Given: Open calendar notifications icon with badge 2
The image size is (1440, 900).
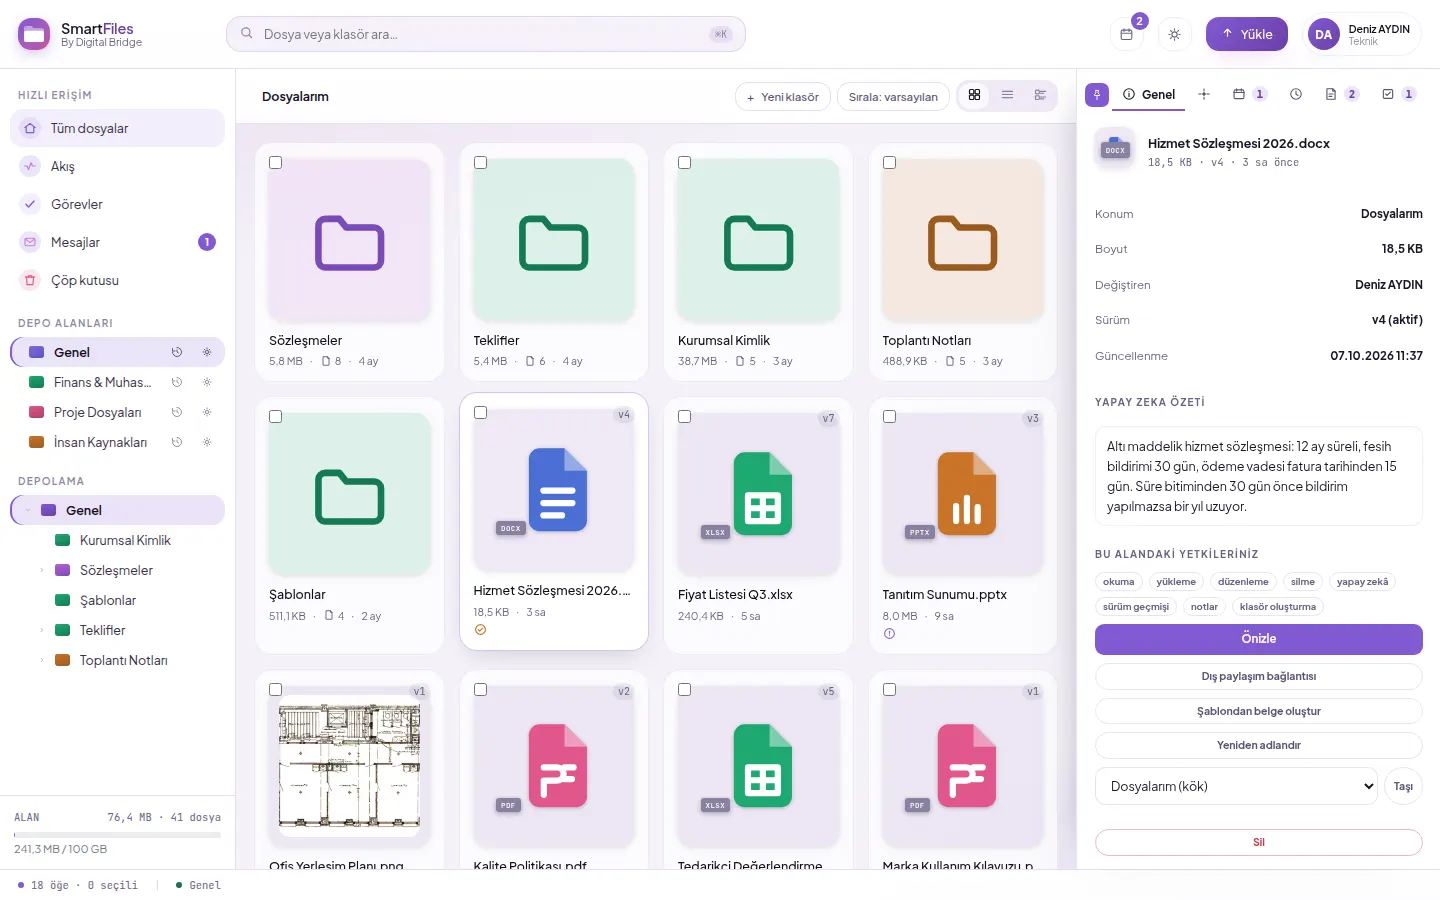Looking at the screenshot, I should pyautogui.click(x=1126, y=34).
